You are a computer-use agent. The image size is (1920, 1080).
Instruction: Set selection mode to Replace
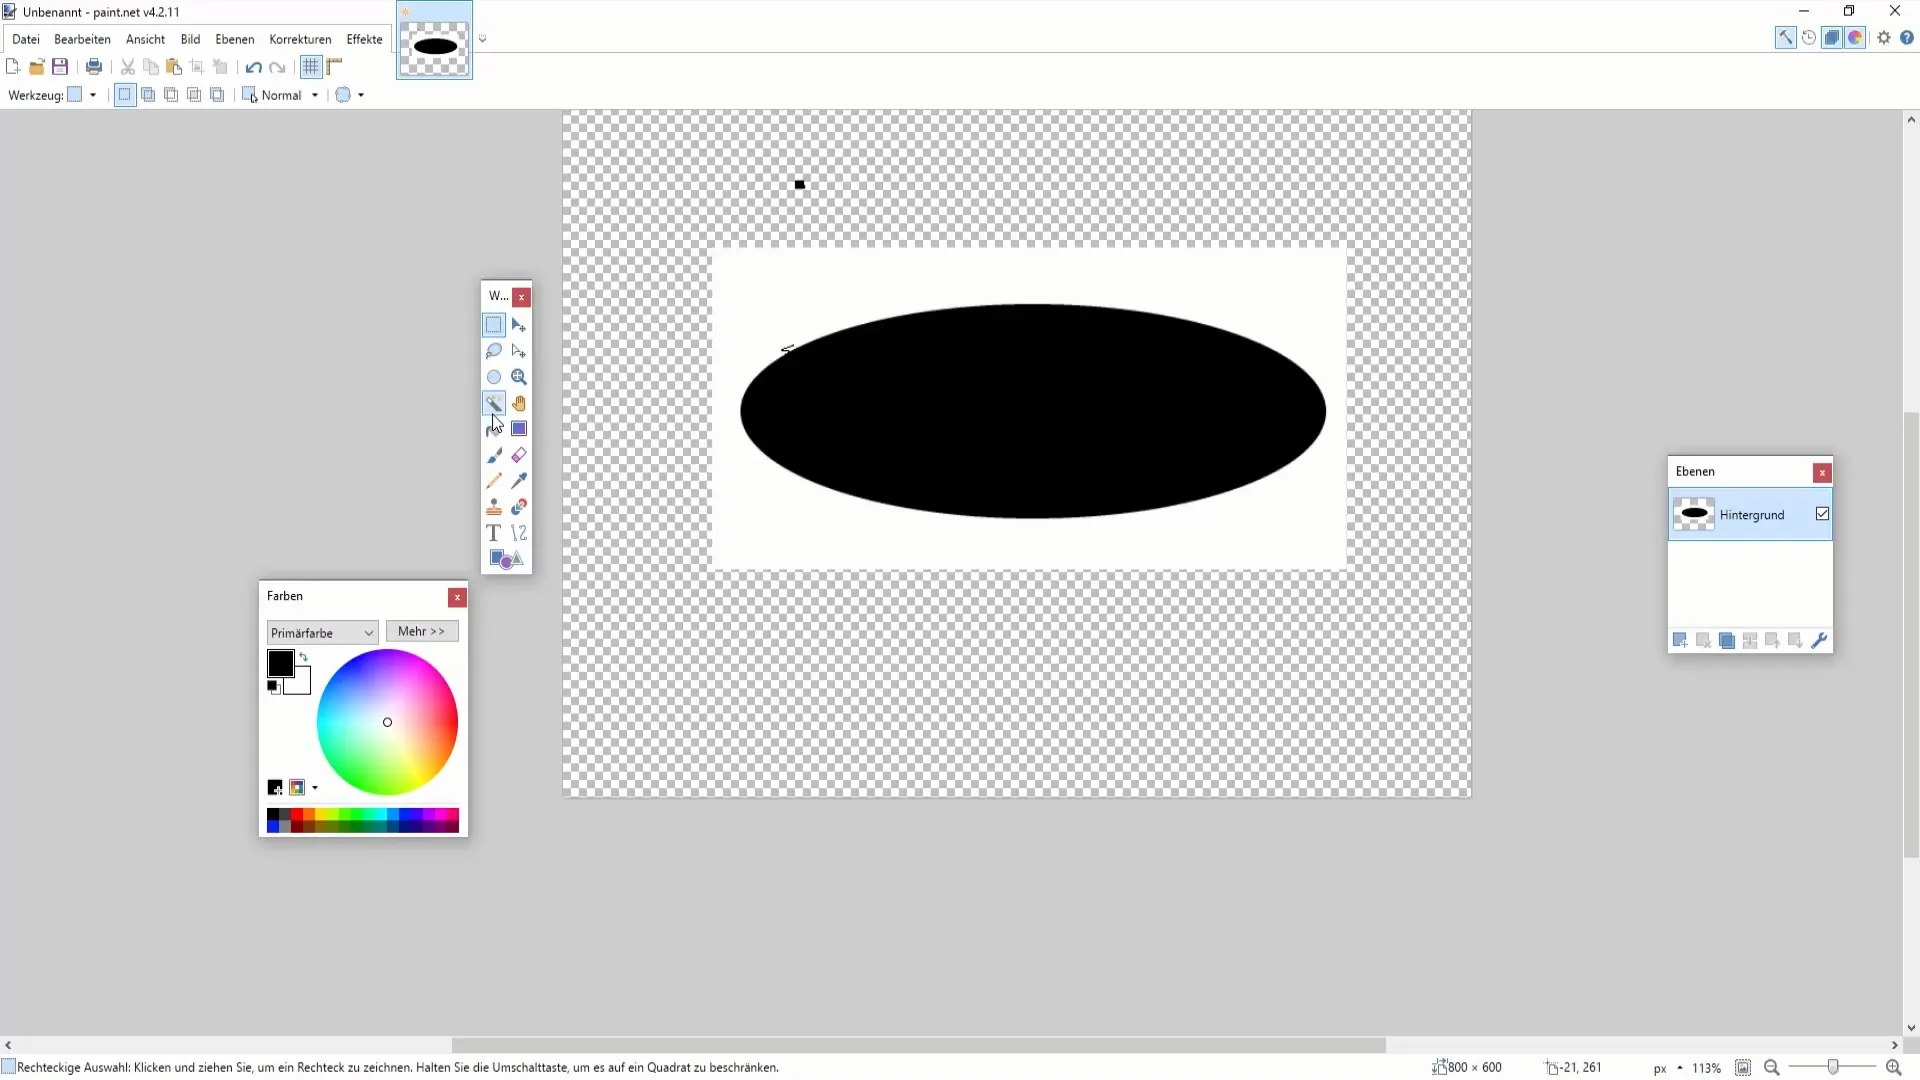tap(125, 95)
